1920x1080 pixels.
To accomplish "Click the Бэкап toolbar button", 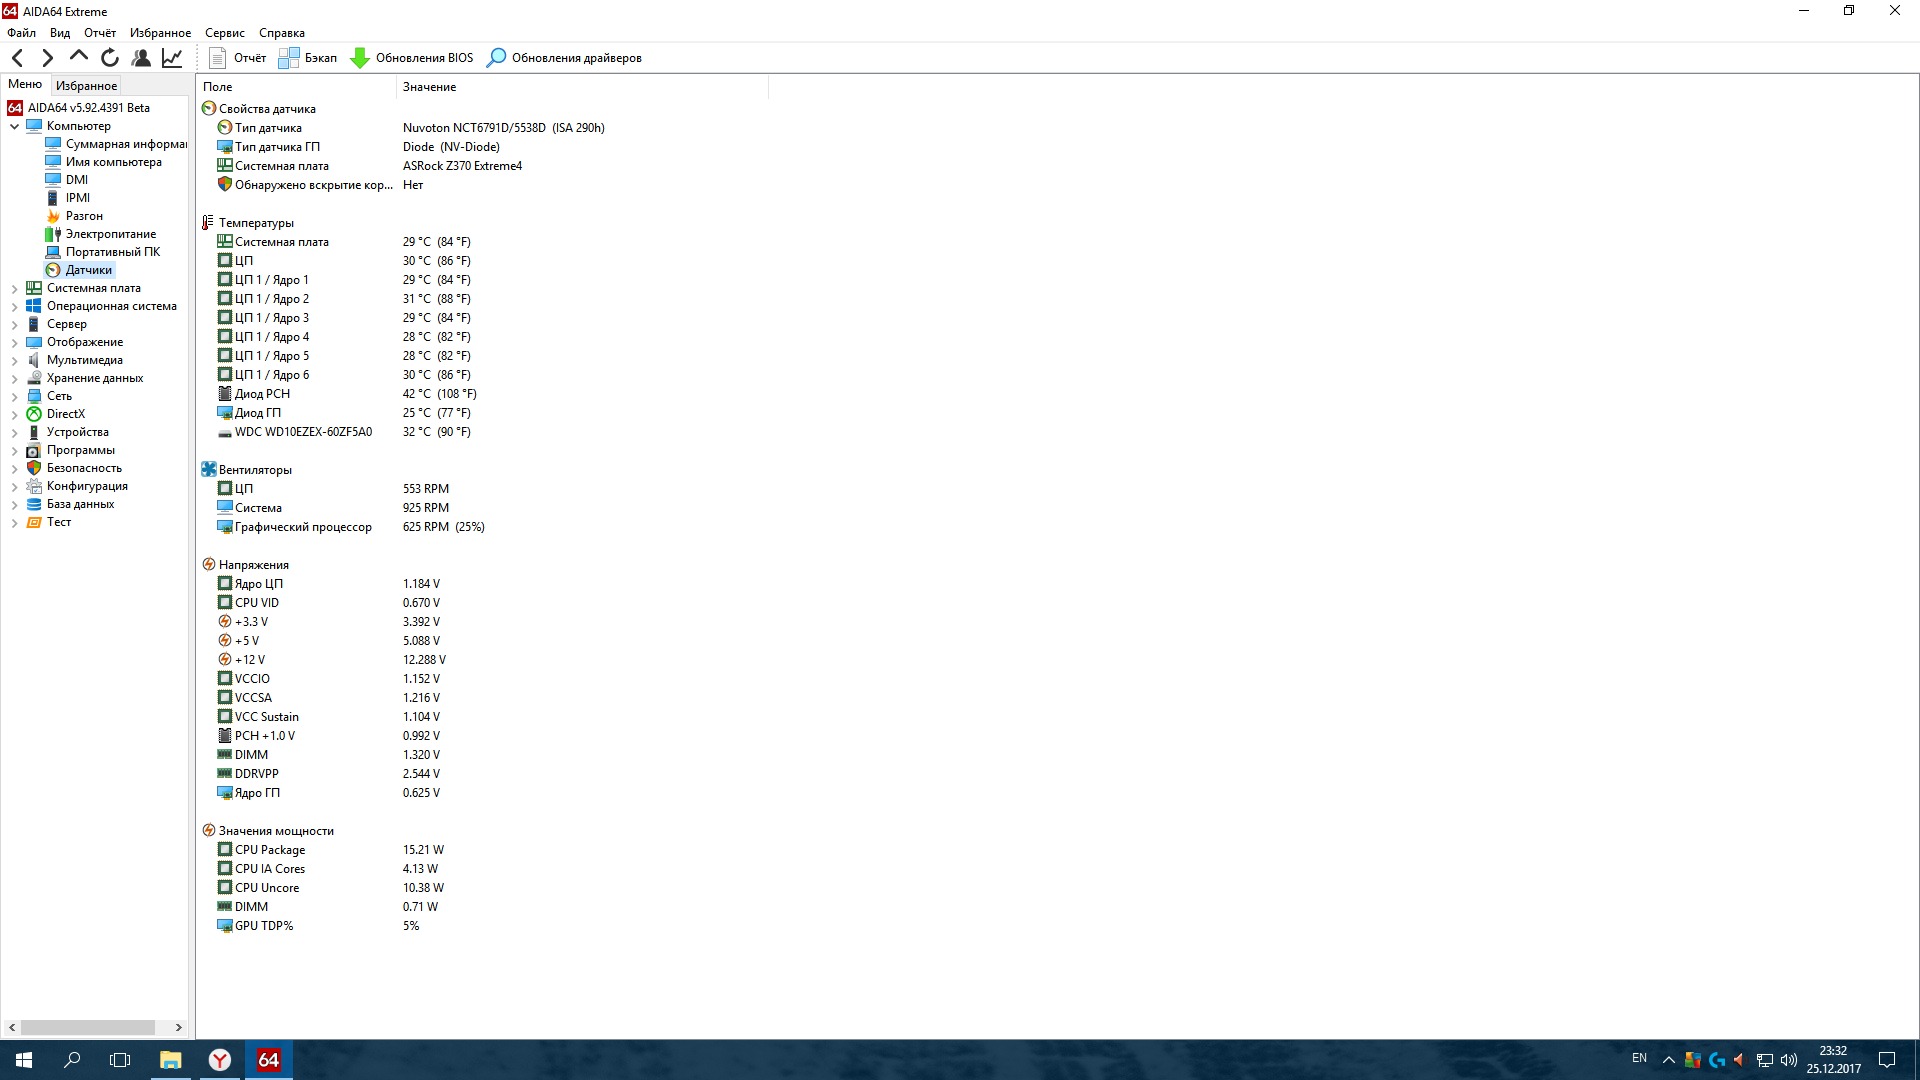I will [308, 58].
